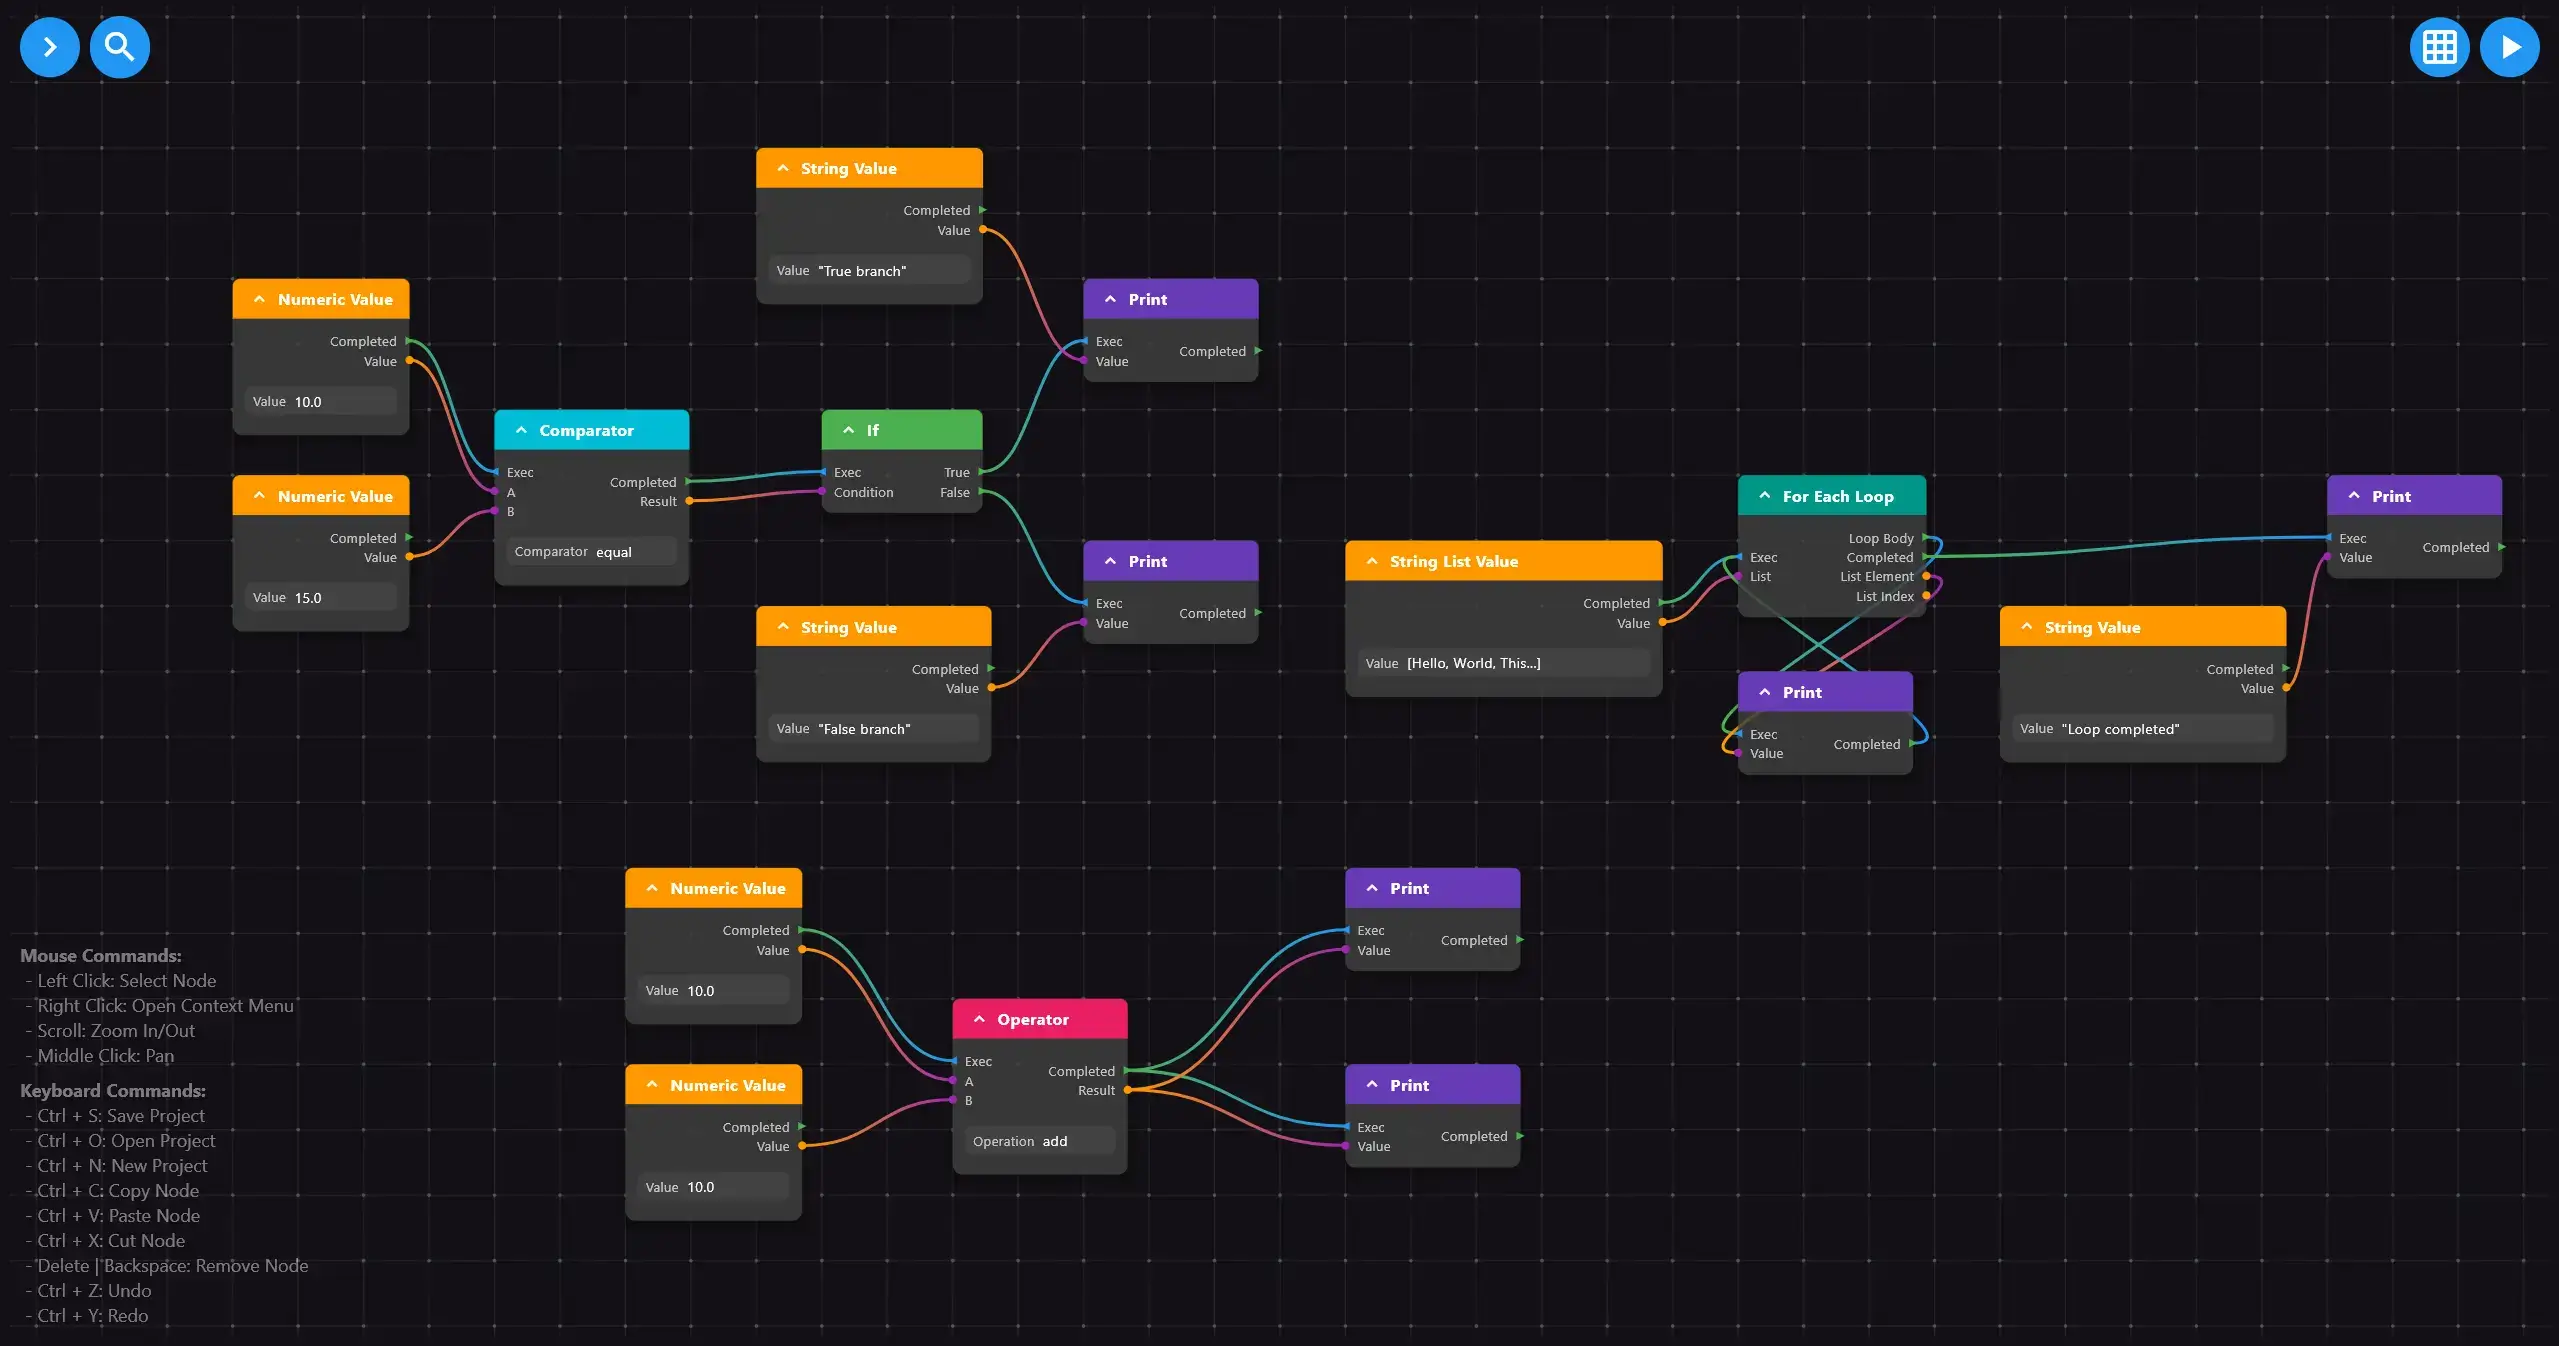2559x1346 pixels.
Task: Open the Comparator "equal" option field
Action: [x=591, y=552]
